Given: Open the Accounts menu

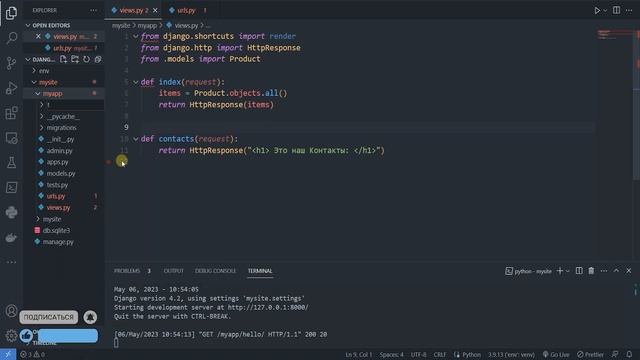Looking at the screenshot, I should click(x=11, y=311).
